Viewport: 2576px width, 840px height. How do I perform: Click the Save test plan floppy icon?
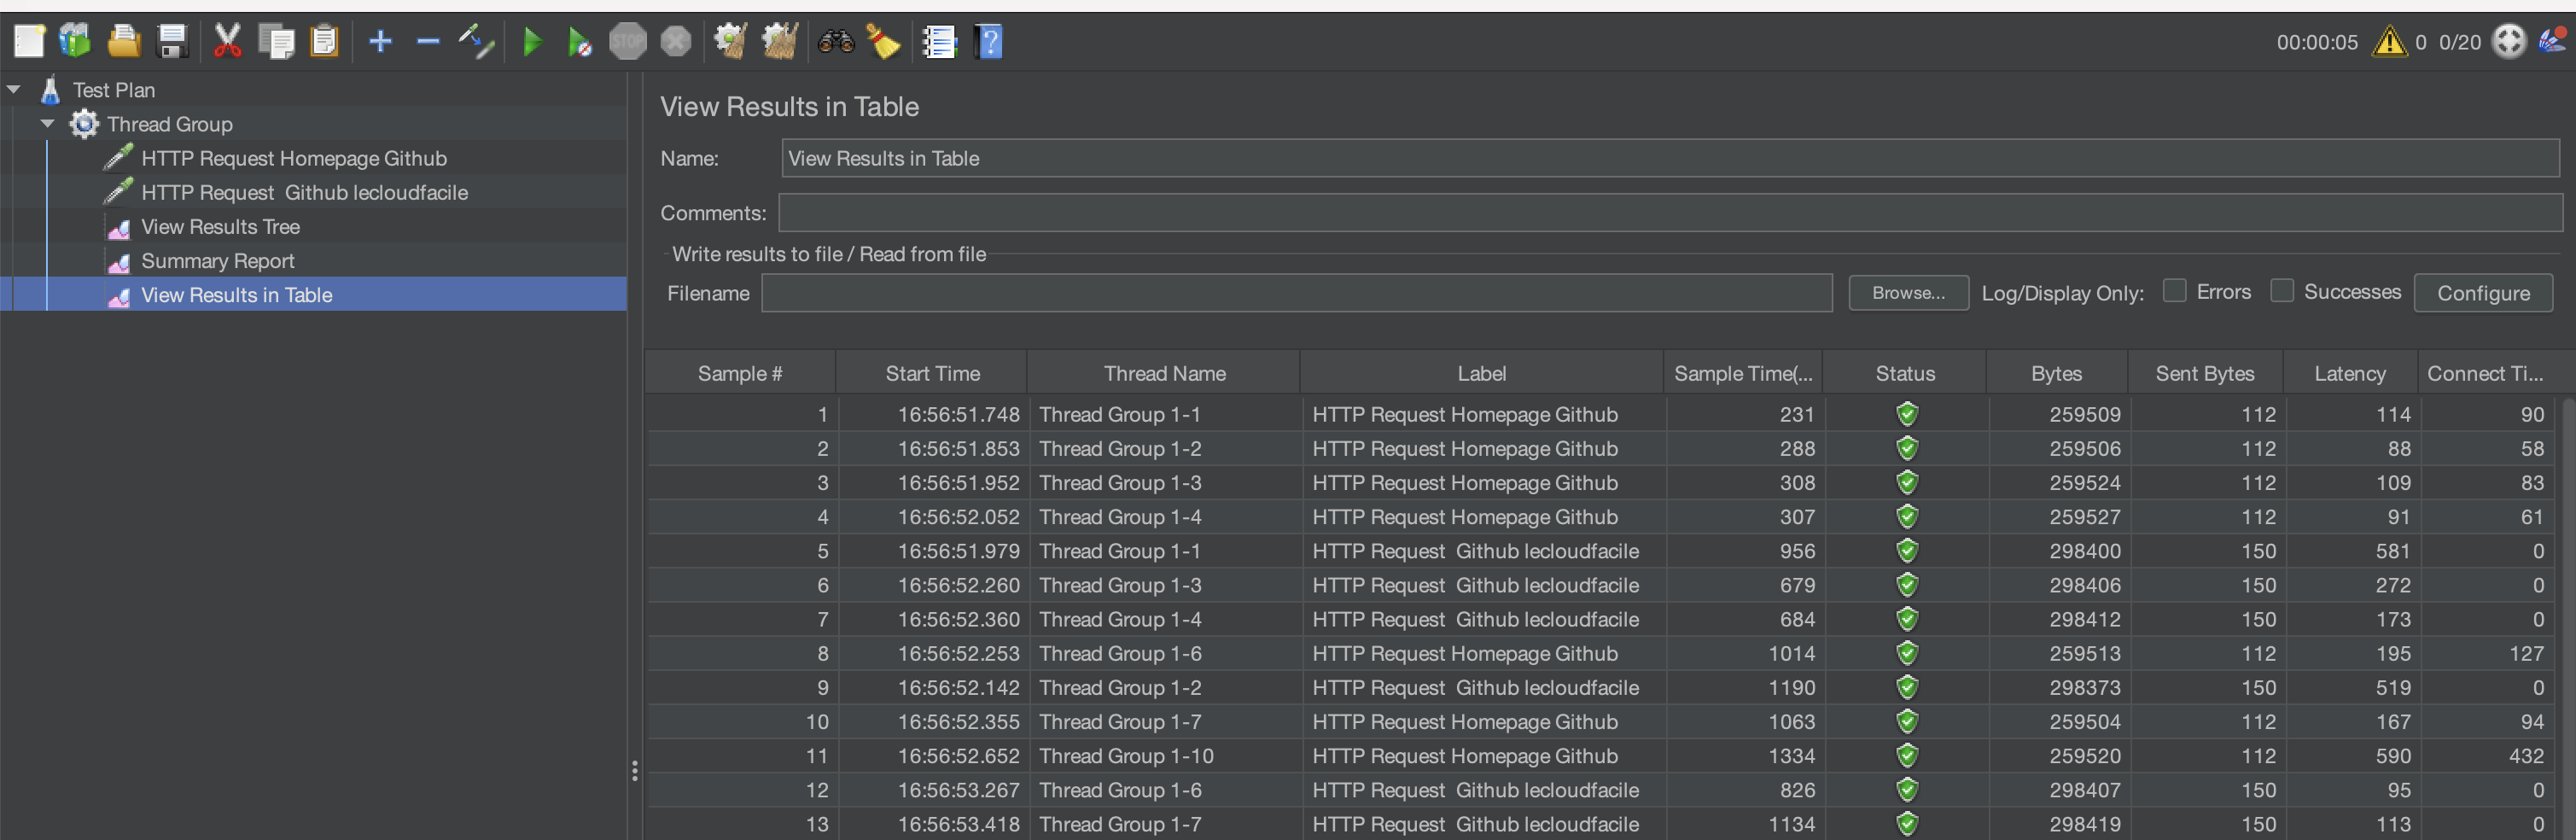coord(173,42)
